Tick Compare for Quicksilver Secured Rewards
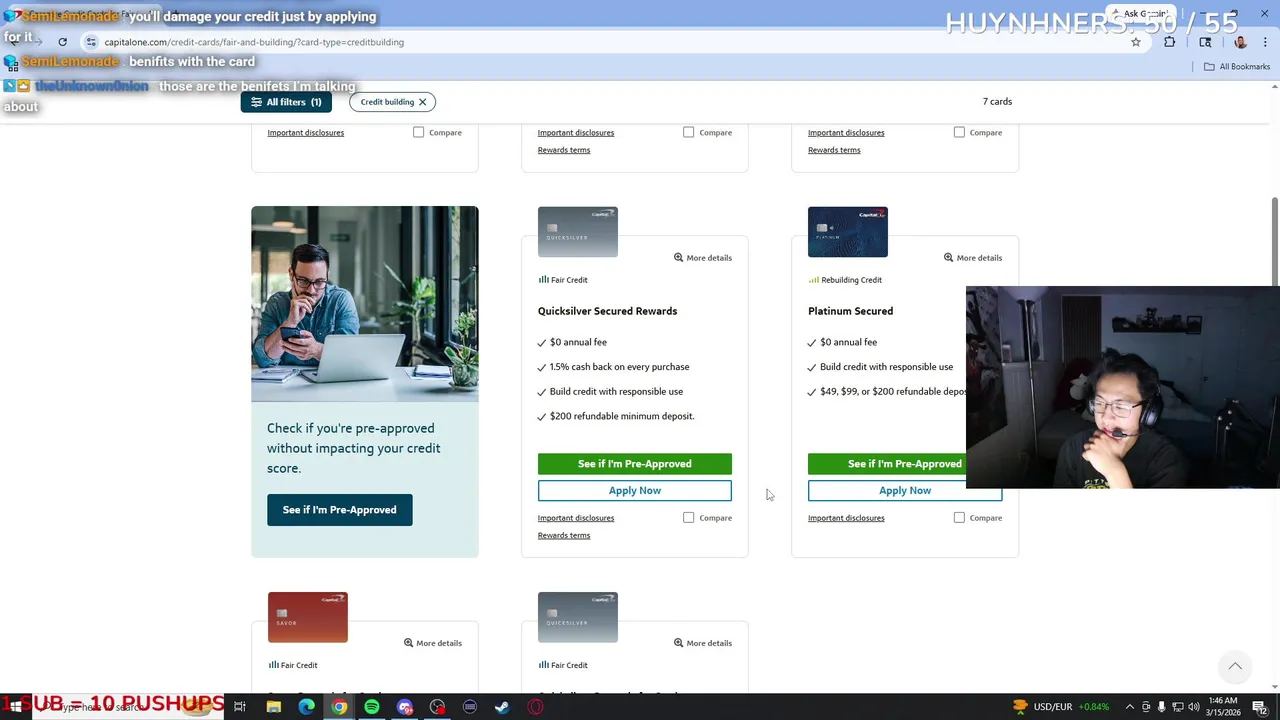1280x720 pixels. pos(689,518)
